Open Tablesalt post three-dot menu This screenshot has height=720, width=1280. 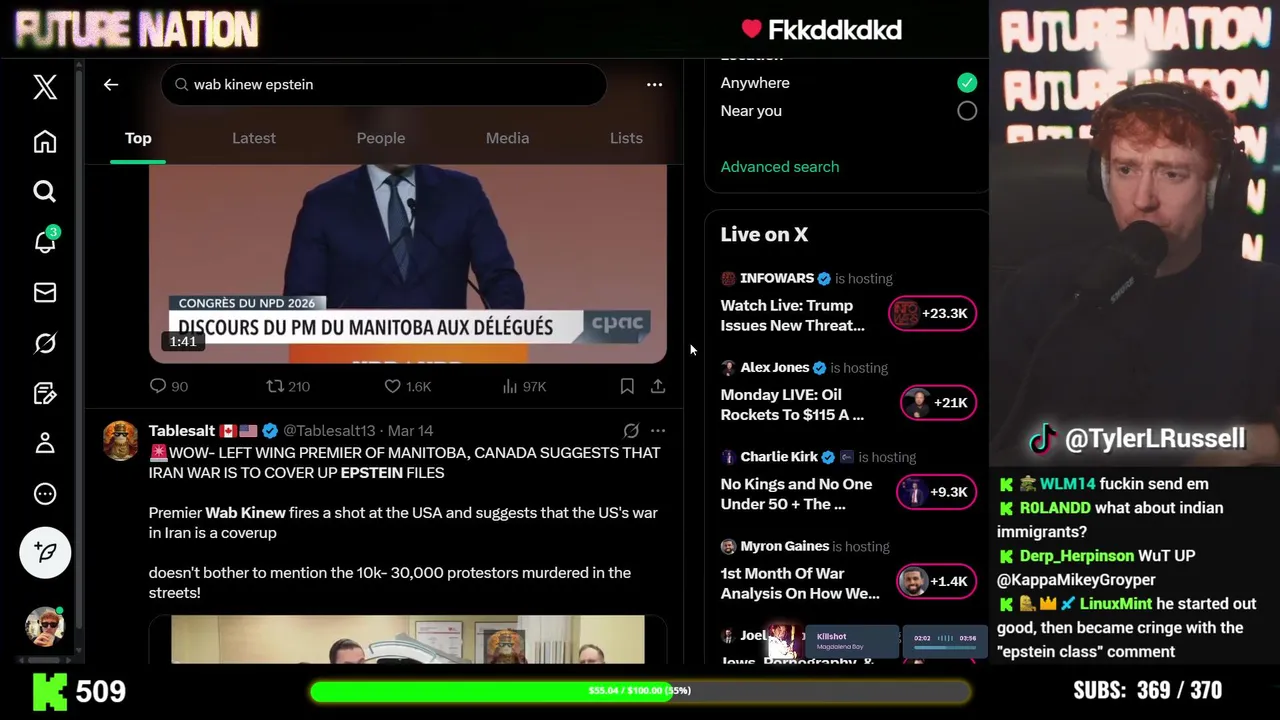pos(658,431)
